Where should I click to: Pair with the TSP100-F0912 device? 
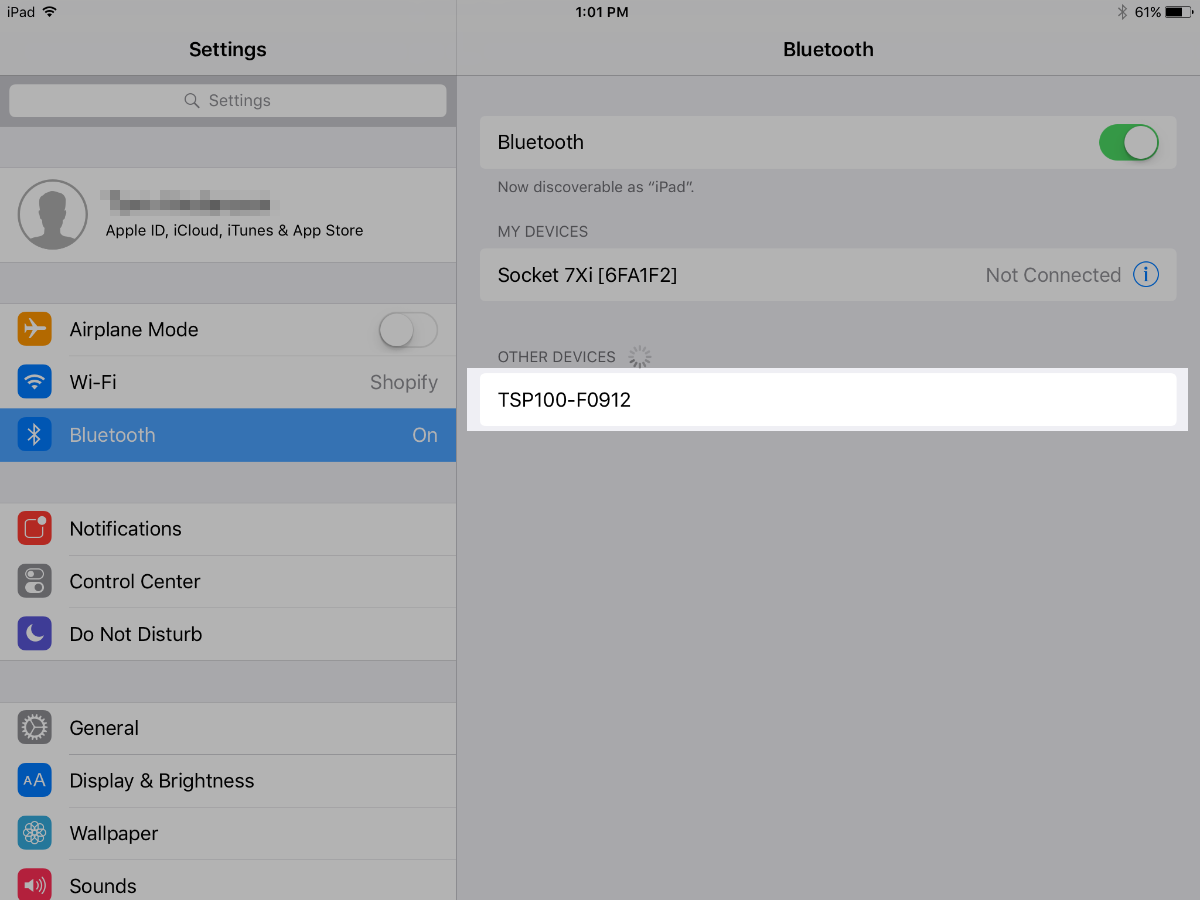pos(828,400)
